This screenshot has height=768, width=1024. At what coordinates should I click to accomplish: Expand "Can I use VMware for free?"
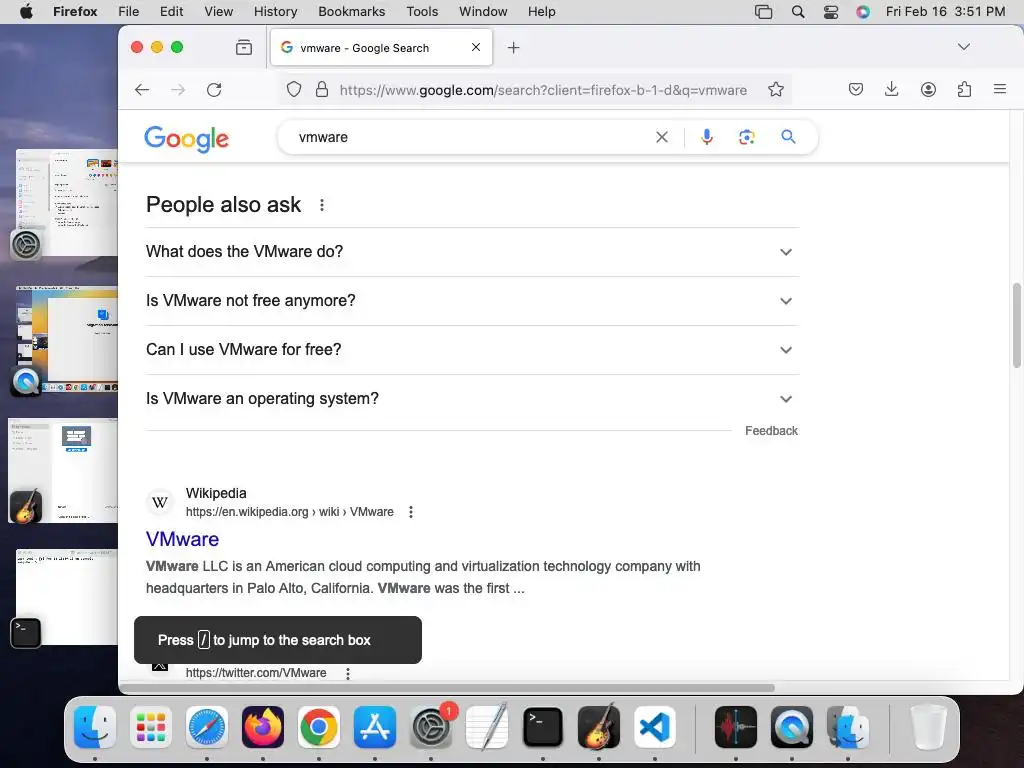click(472, 350)
